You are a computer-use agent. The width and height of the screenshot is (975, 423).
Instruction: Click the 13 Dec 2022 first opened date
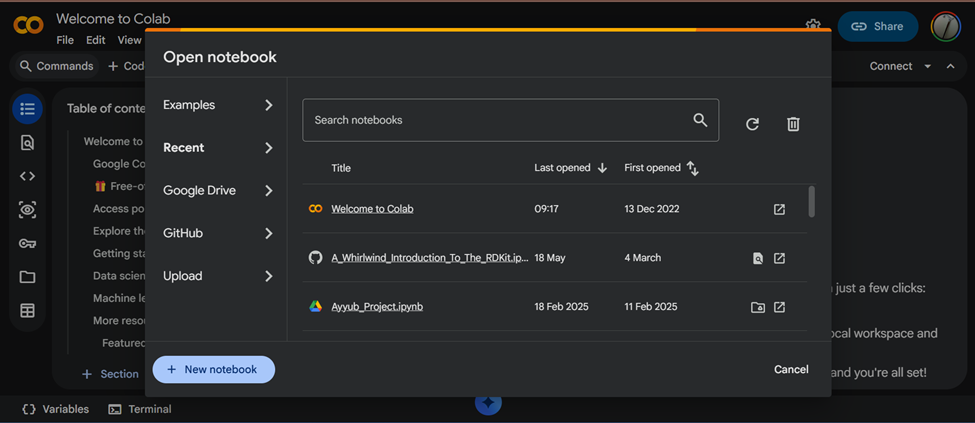(x=652, y=209)
